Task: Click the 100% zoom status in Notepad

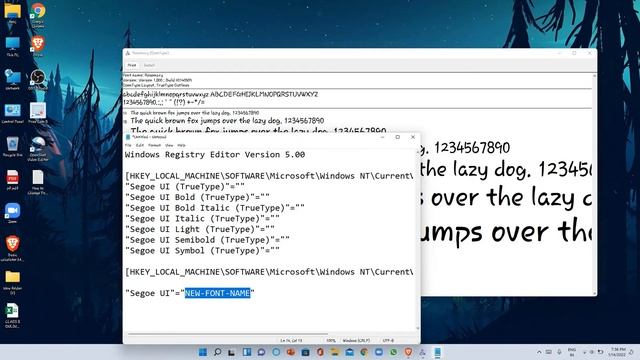Action: [x=331, y=340]
